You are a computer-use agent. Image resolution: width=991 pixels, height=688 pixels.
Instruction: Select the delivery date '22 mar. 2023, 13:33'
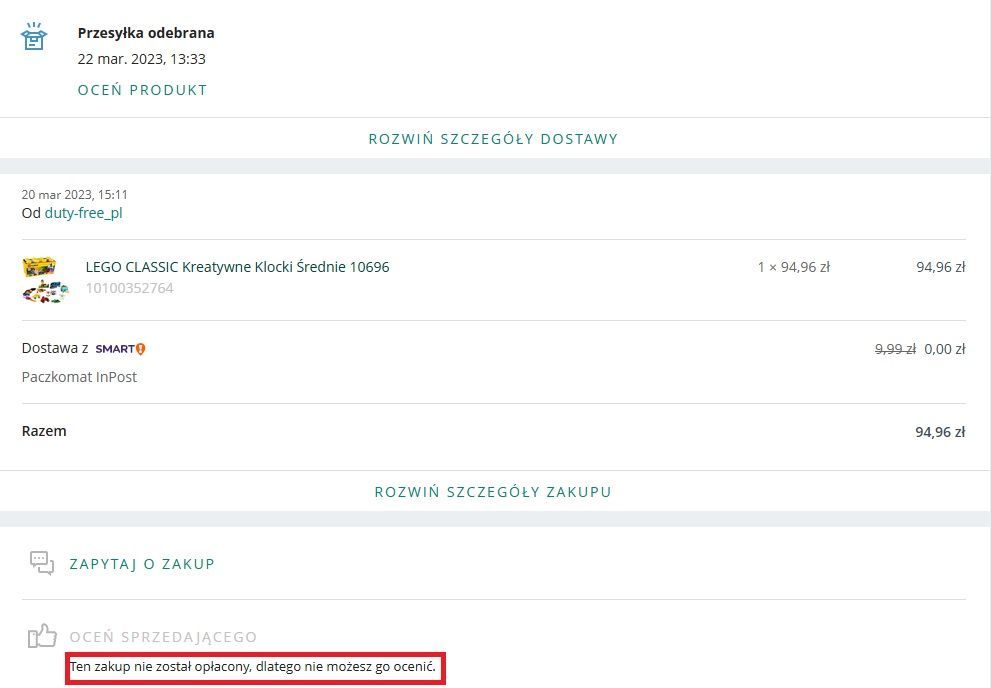point(142,59)
